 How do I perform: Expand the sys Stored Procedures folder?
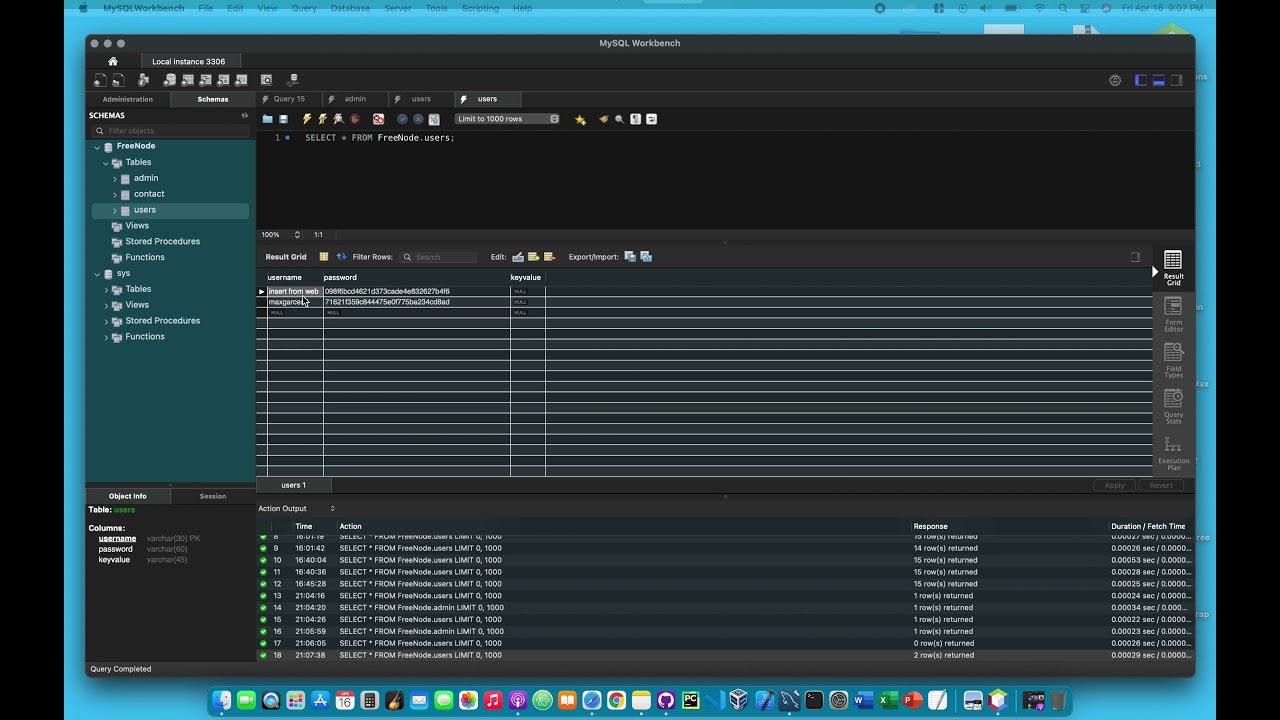tap(106, 321)
